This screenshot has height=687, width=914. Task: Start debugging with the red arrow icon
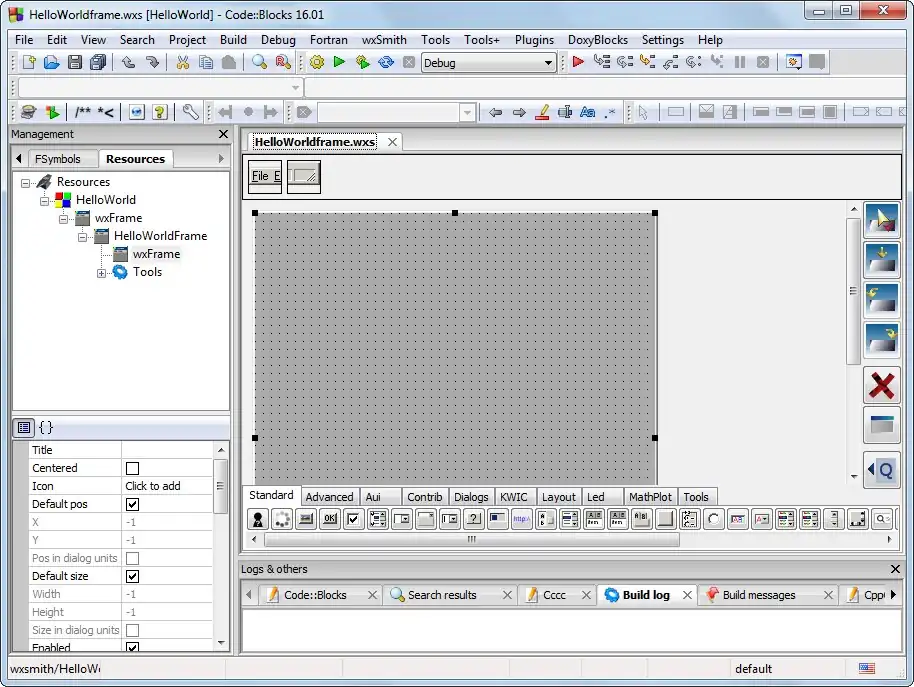click(x=578, y=62)
